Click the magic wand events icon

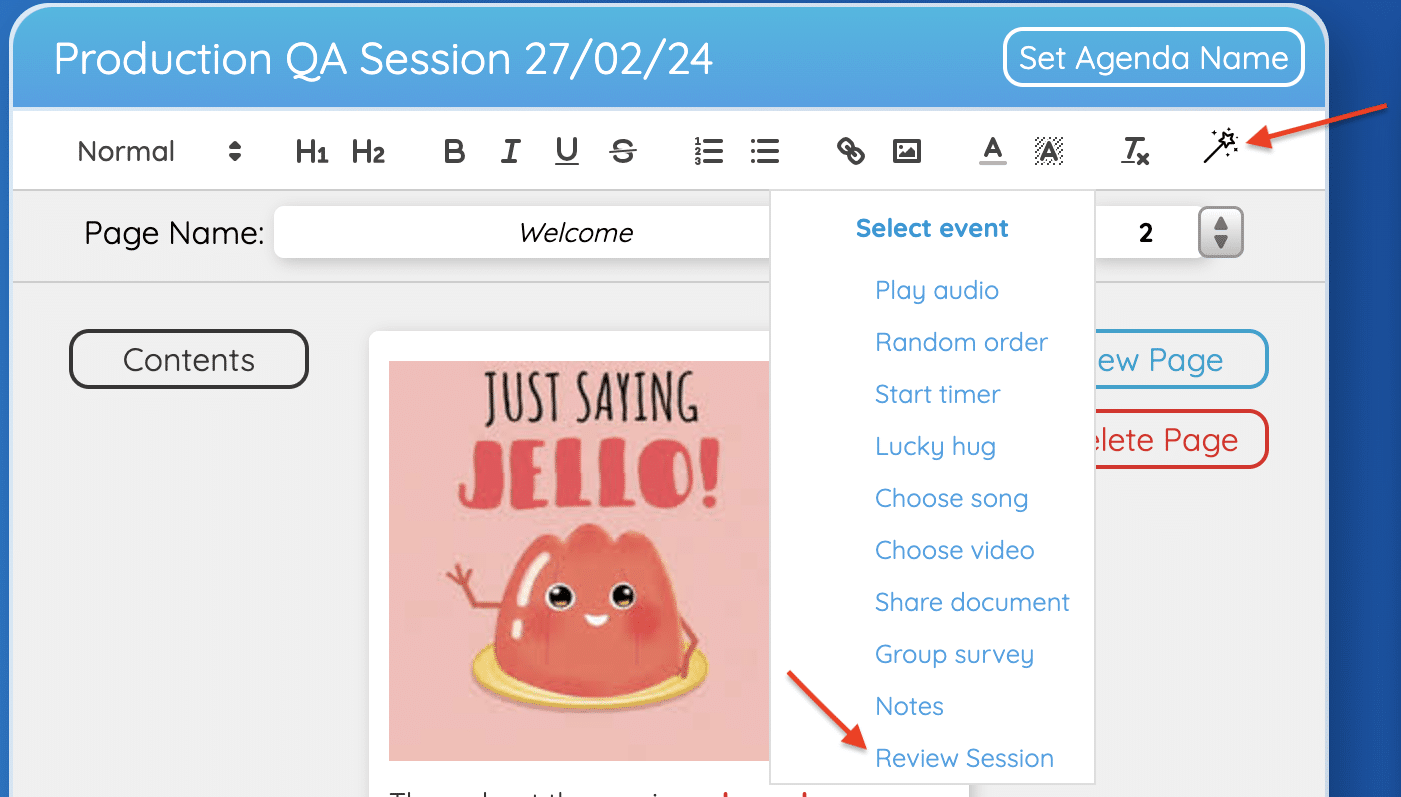(x=1220, y=147)
